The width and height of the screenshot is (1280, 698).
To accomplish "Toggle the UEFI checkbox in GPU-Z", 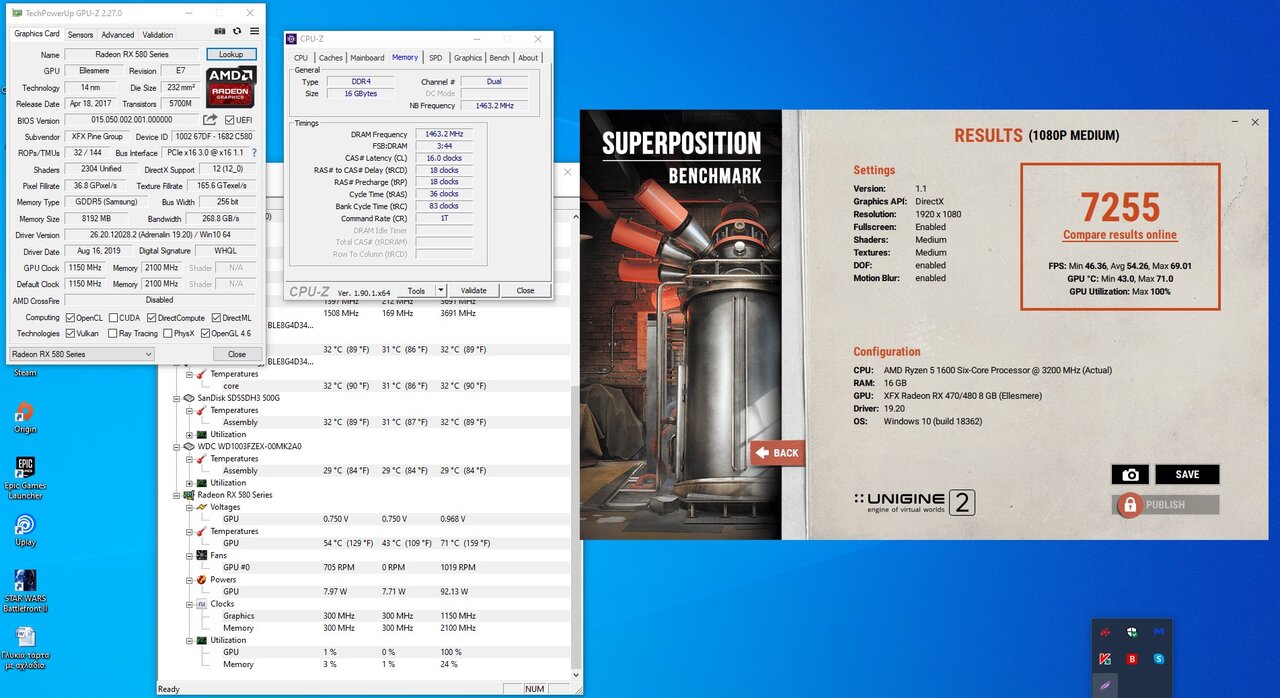I will (x=230, y=120).
